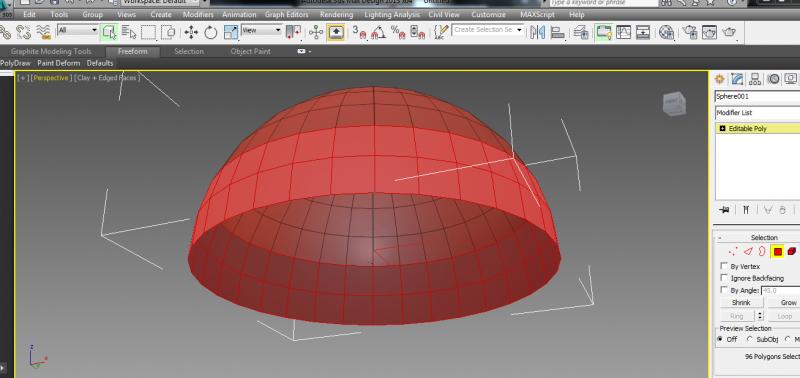Select SubObj preview selection radio

[749, 339]
